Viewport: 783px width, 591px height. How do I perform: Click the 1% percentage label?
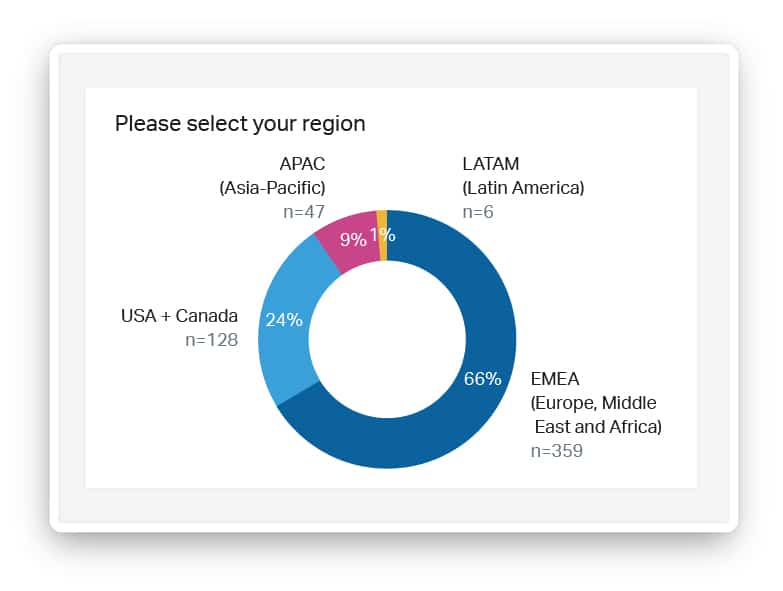[x=383, y=235]
